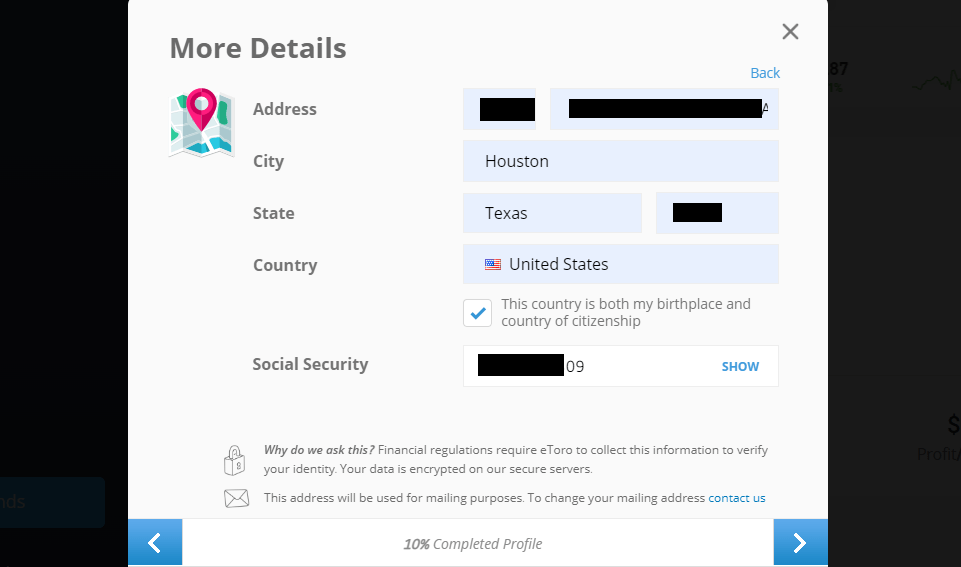Viewport: 961px width, 567px height.
Task: Uncheck birthplace and citizenship checkbox
Action: coord(477,313)
